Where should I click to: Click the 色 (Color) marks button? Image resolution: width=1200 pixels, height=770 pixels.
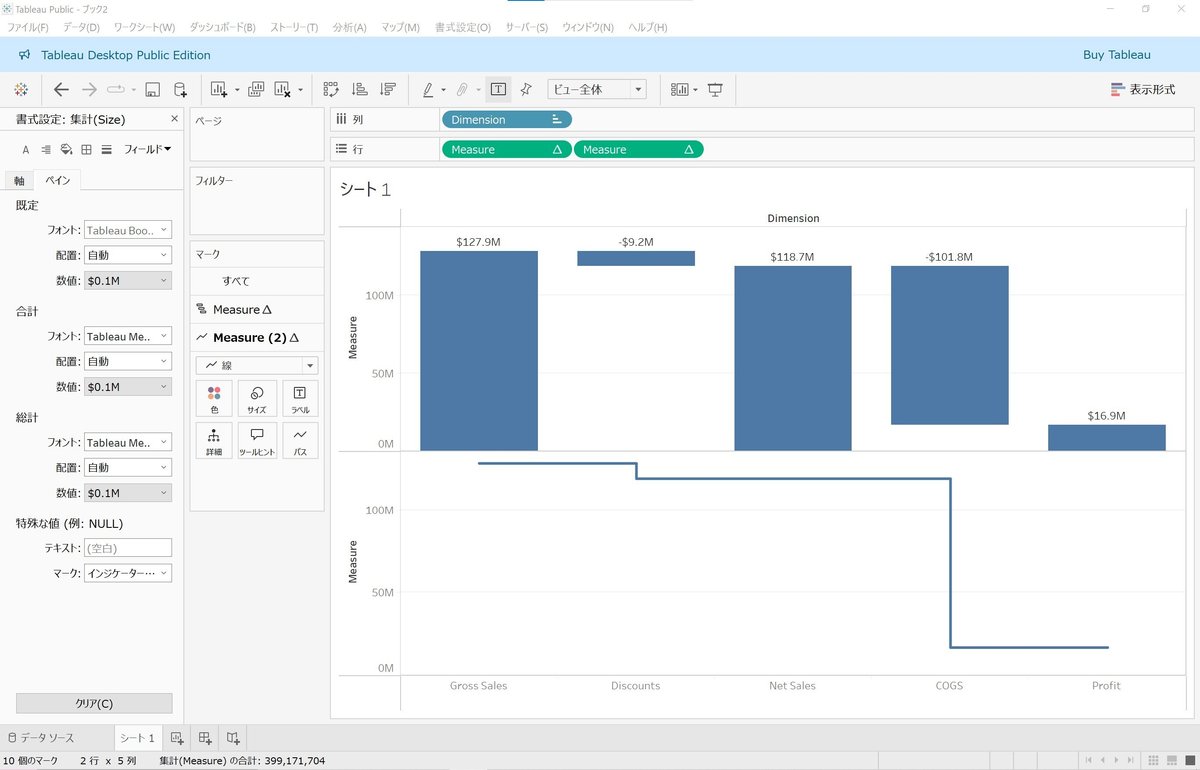click(214, 398)
